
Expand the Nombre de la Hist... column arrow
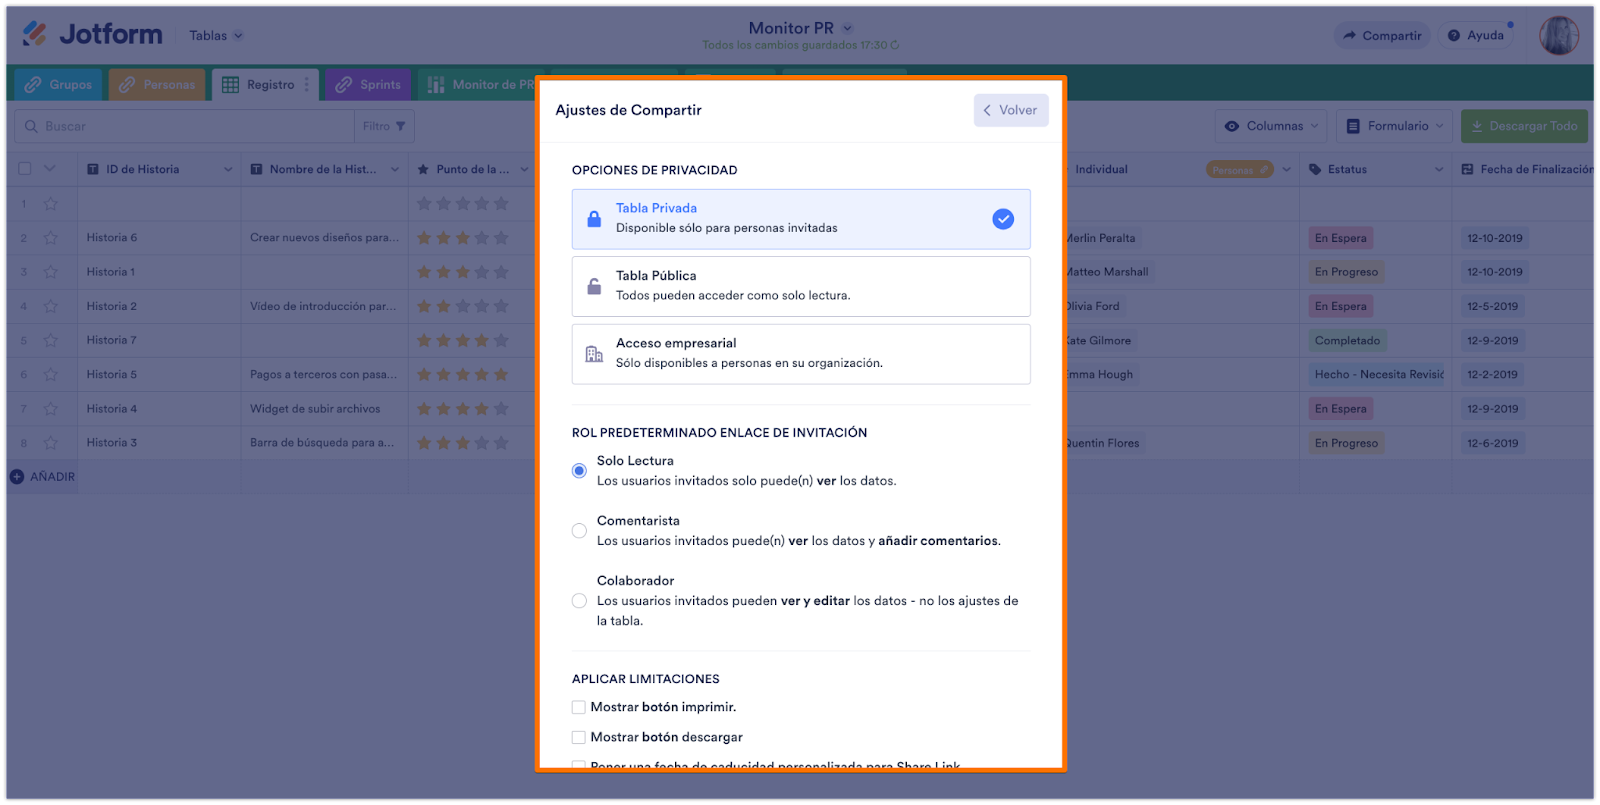pyautogui.click(x=395, y=170)
